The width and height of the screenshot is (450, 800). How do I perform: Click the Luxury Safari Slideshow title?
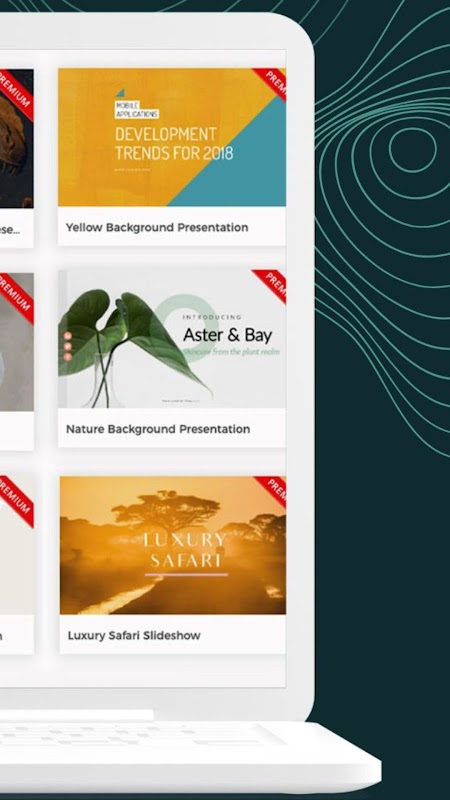(x=134, y=636)
